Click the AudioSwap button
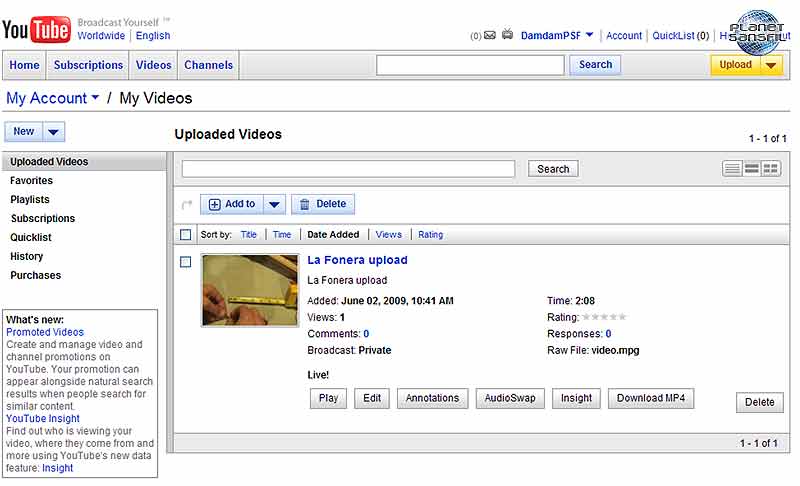Viewport: 800px width, 486px height. coord(510,398)
